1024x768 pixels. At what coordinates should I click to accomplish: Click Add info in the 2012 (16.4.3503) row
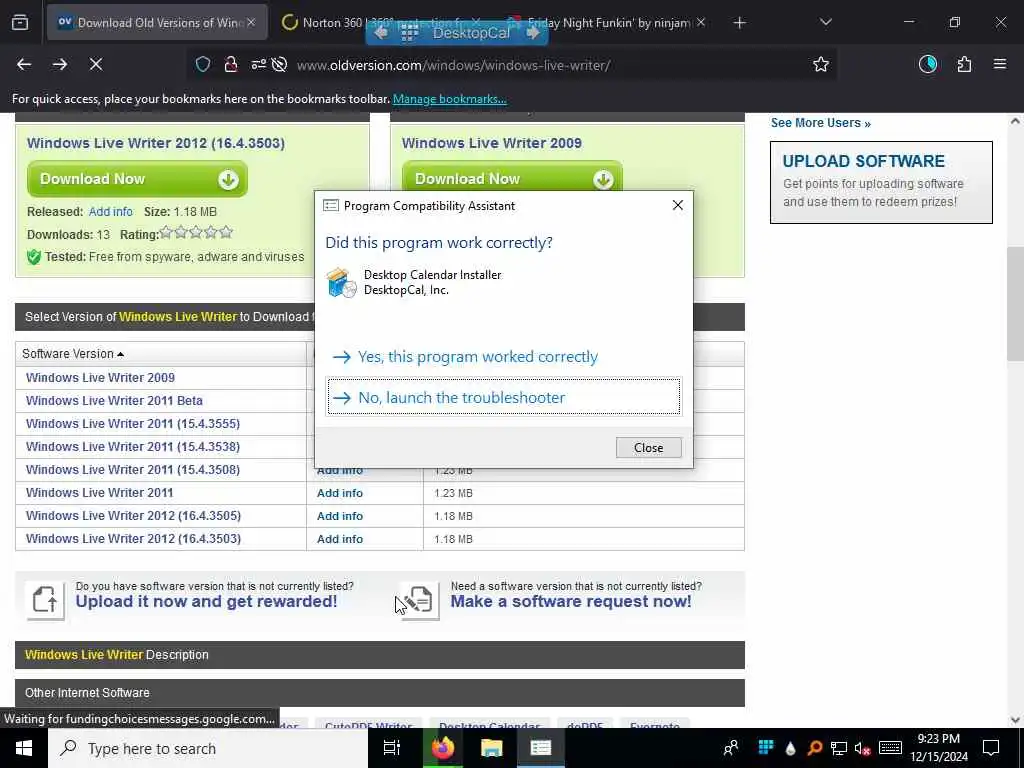340,539
